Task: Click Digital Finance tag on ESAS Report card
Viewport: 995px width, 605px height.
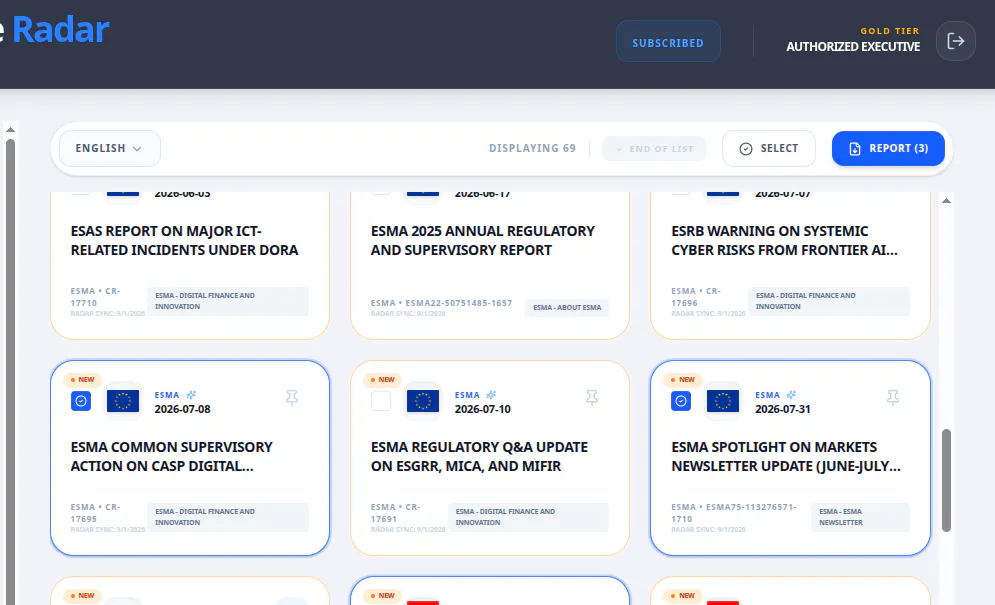Action: [228, 301]
